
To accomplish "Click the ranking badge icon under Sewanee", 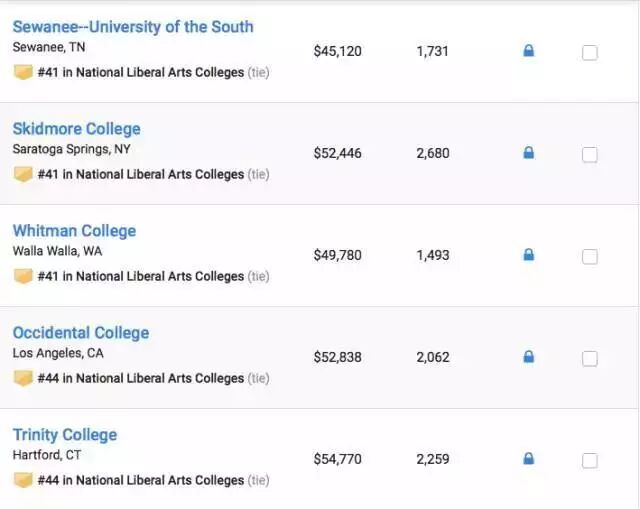I will (x=23, y=72).
